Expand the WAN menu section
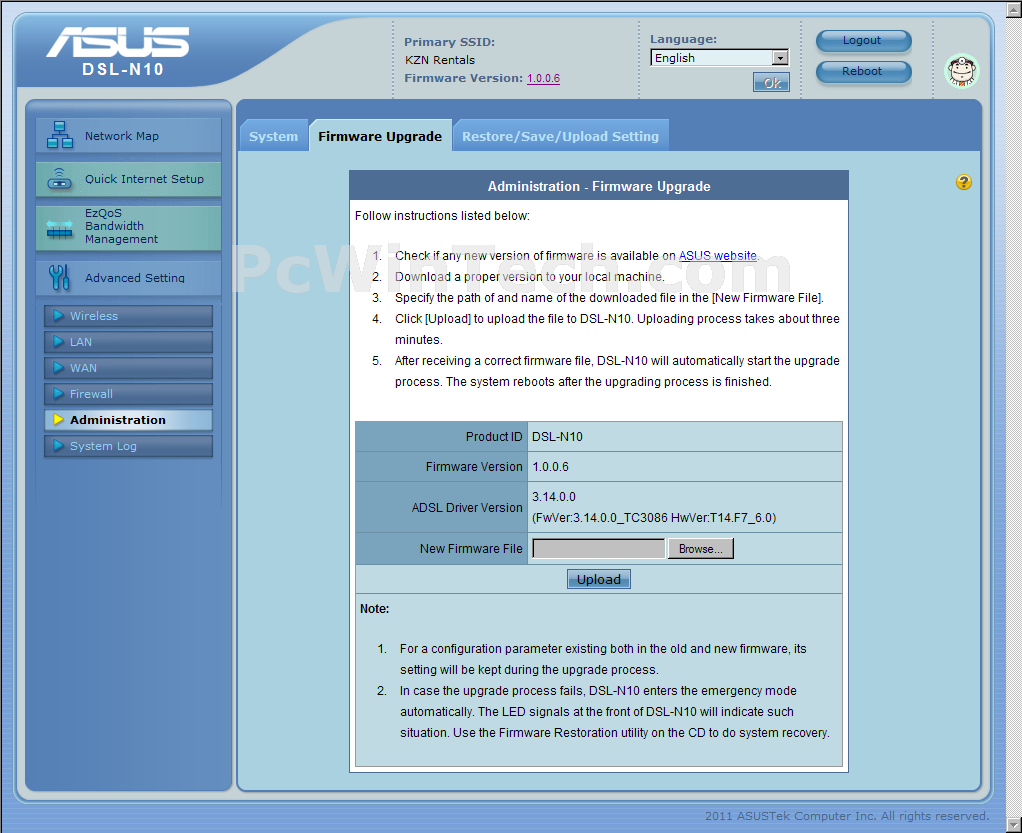The height and width of the screenshot is (833, 1022). 128,368
